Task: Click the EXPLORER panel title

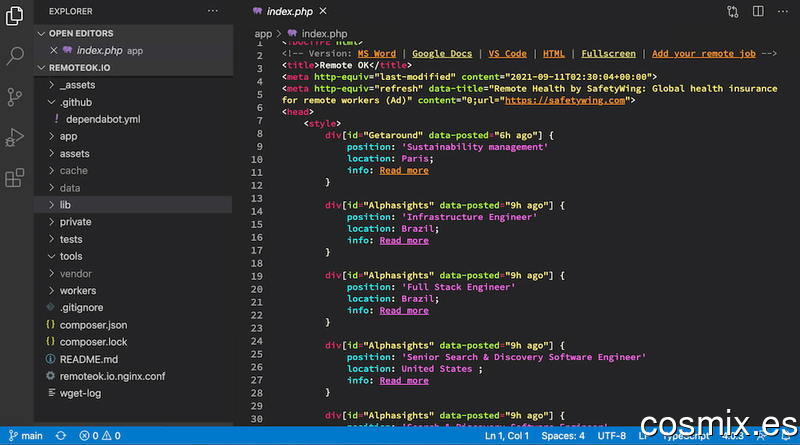Action: point(70,11)
